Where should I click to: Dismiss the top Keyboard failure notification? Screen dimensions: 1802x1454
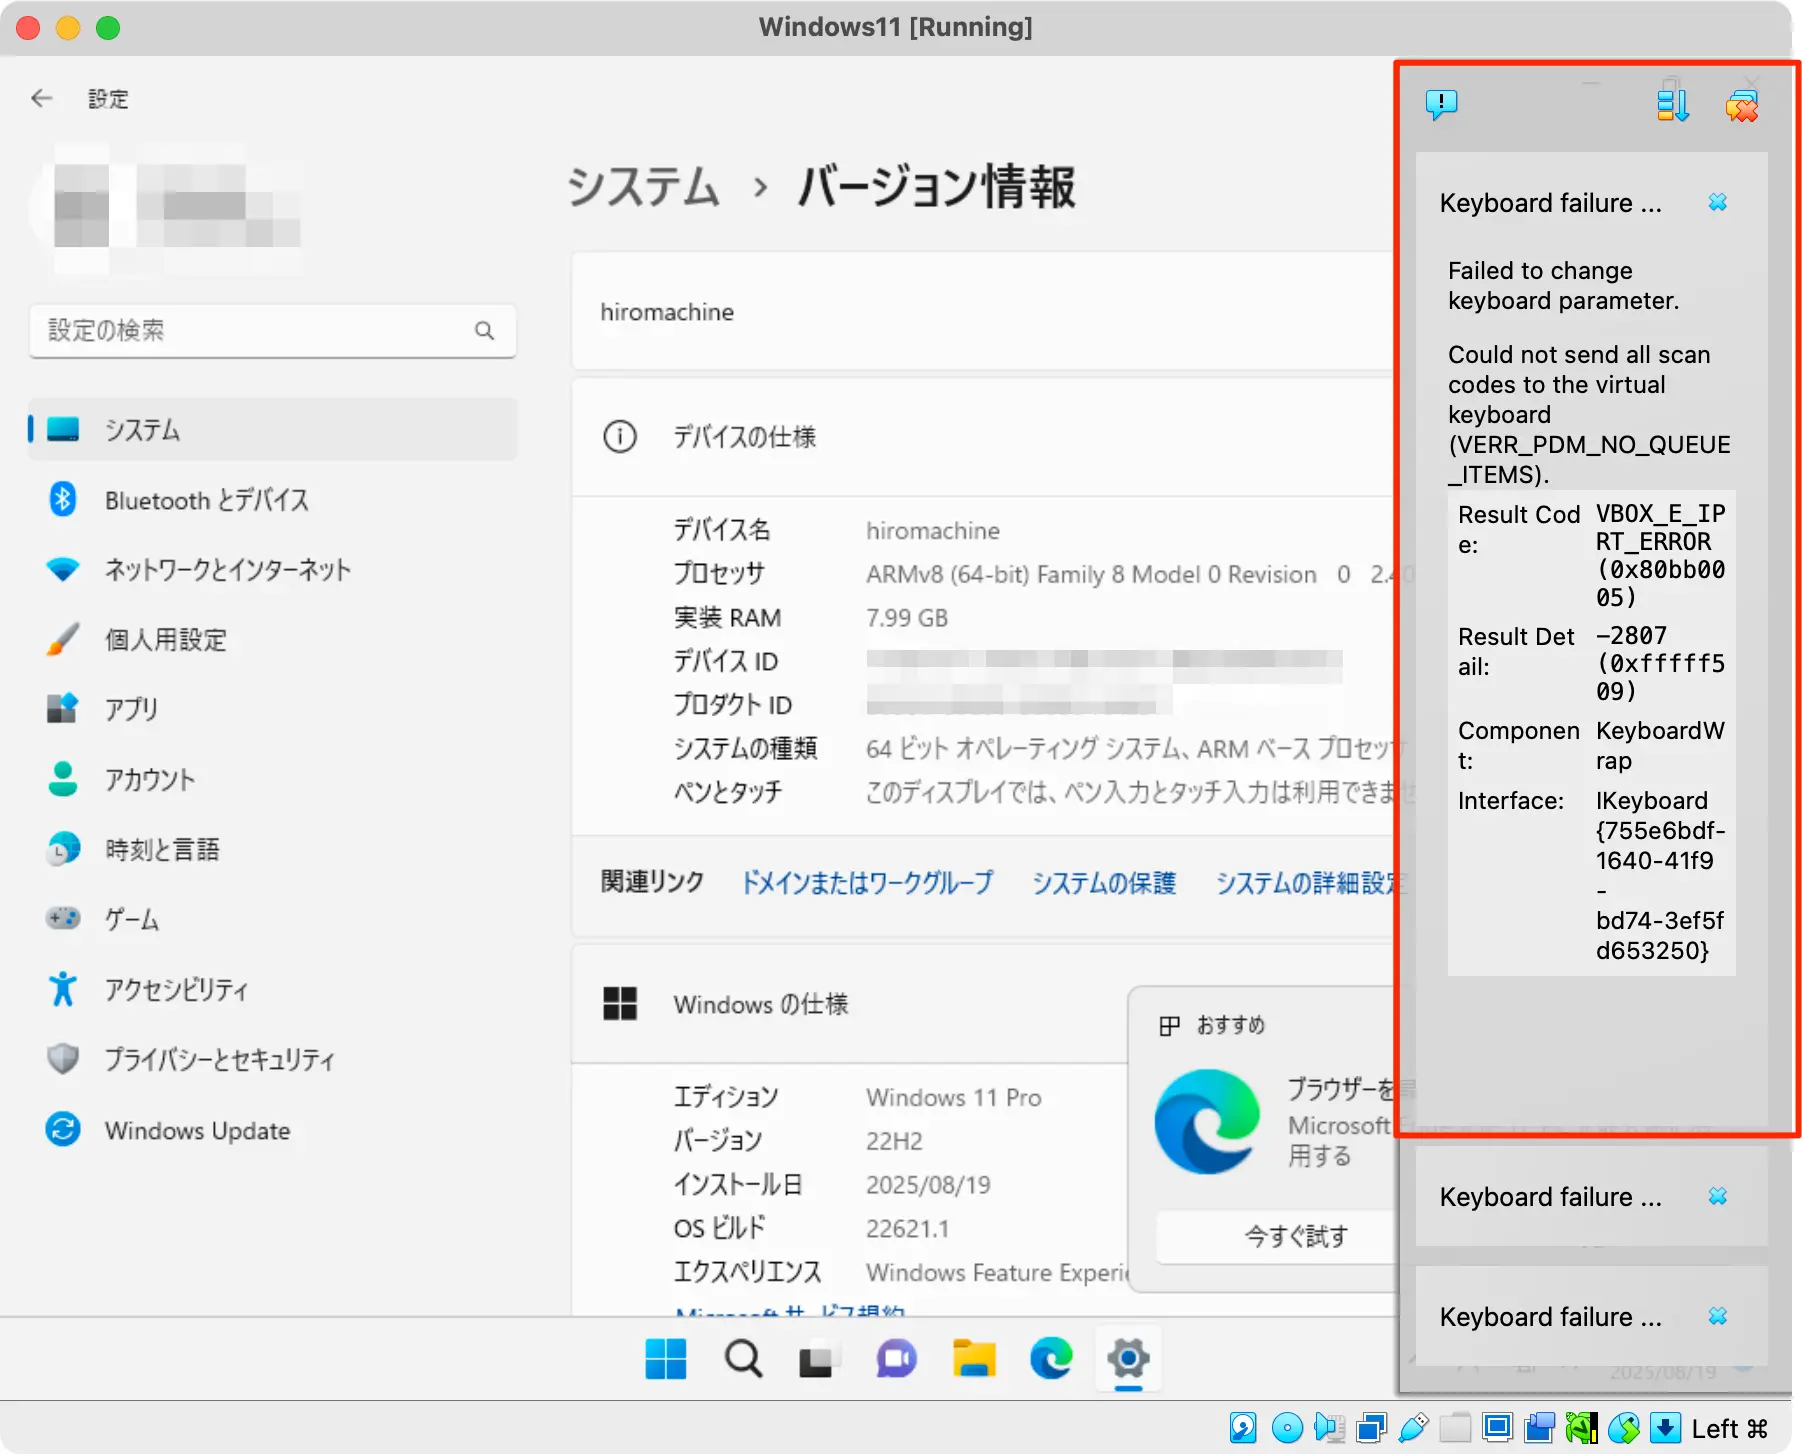click(1717, 203)
